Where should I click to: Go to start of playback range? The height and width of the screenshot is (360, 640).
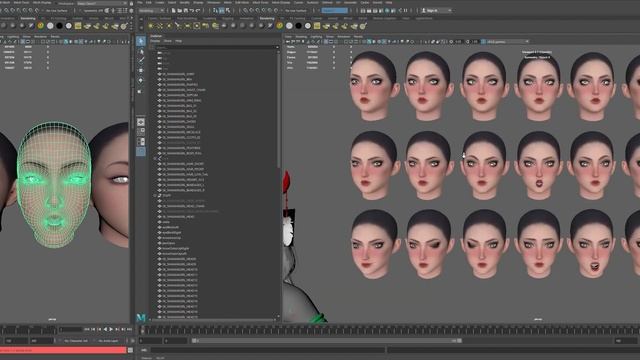tap(87, 329)
